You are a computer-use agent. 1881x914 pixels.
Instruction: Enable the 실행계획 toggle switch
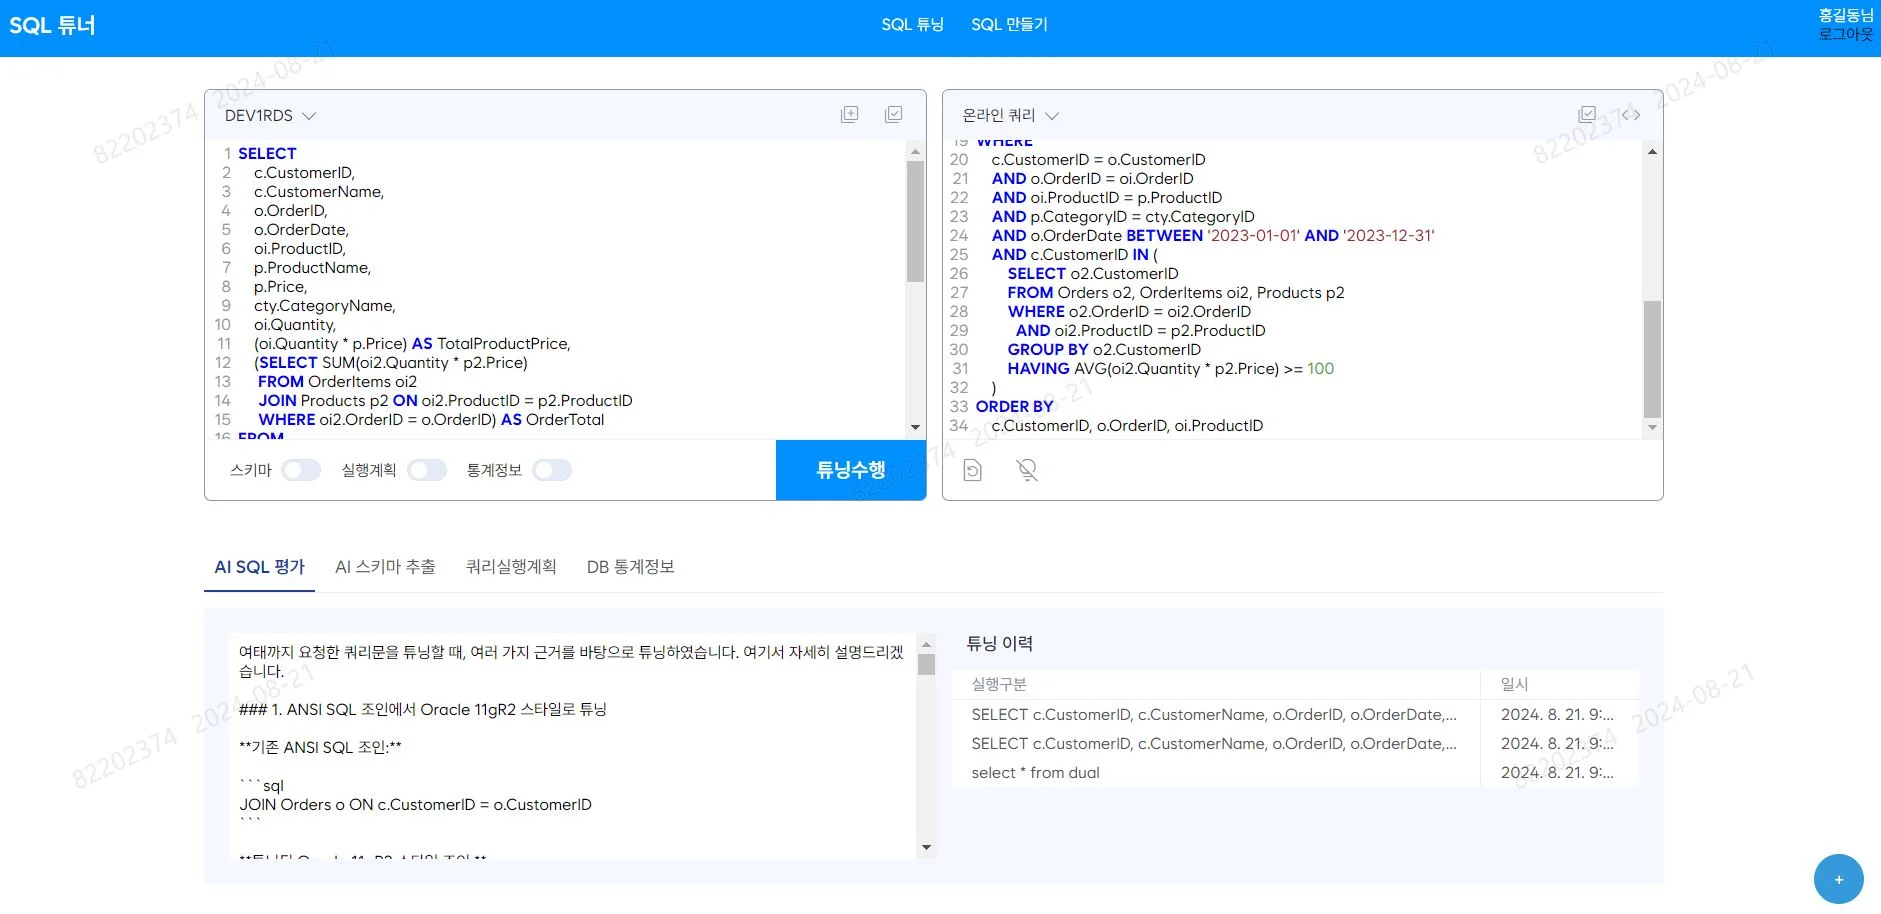tap(428, 469)
